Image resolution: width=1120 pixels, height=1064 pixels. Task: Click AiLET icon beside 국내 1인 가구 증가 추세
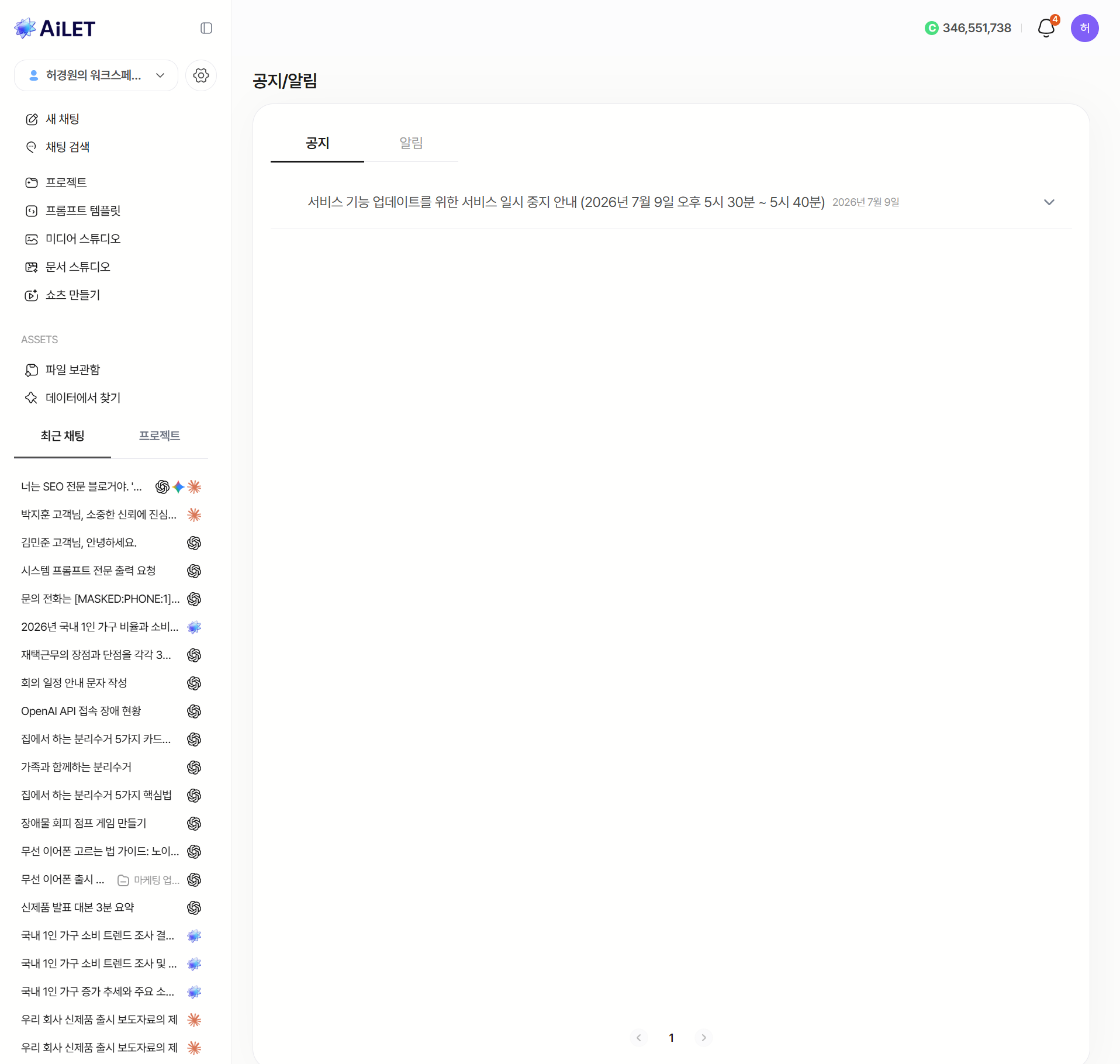[x=194, y=992]
